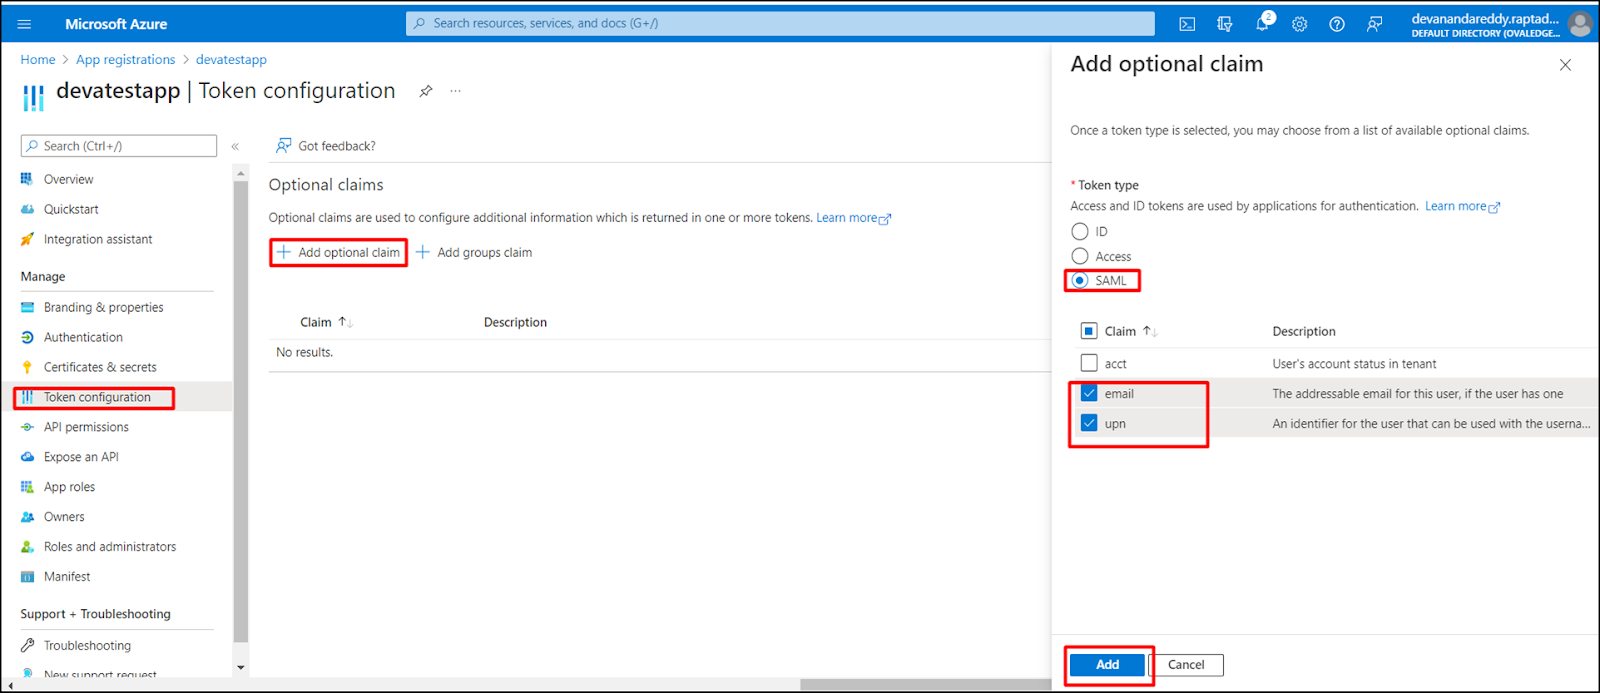
Task: Uncheck the email claim checkbox
Action: coord(1089,394)
